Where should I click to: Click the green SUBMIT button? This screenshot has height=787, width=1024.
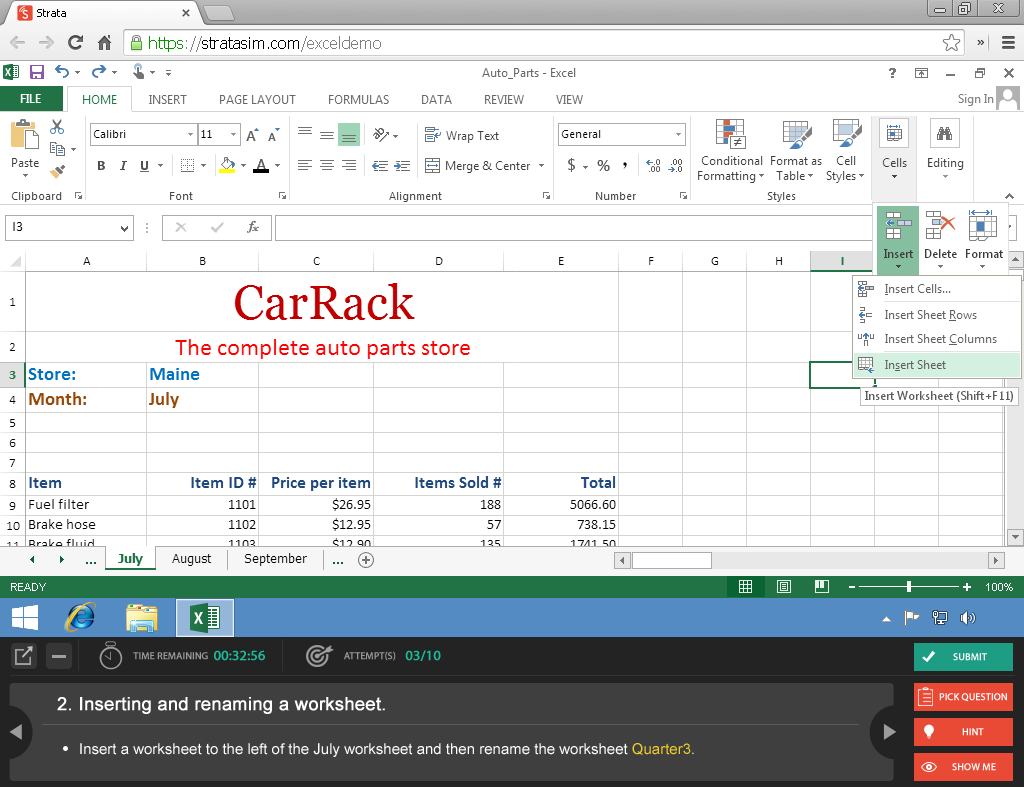click(x=963, y=656)
